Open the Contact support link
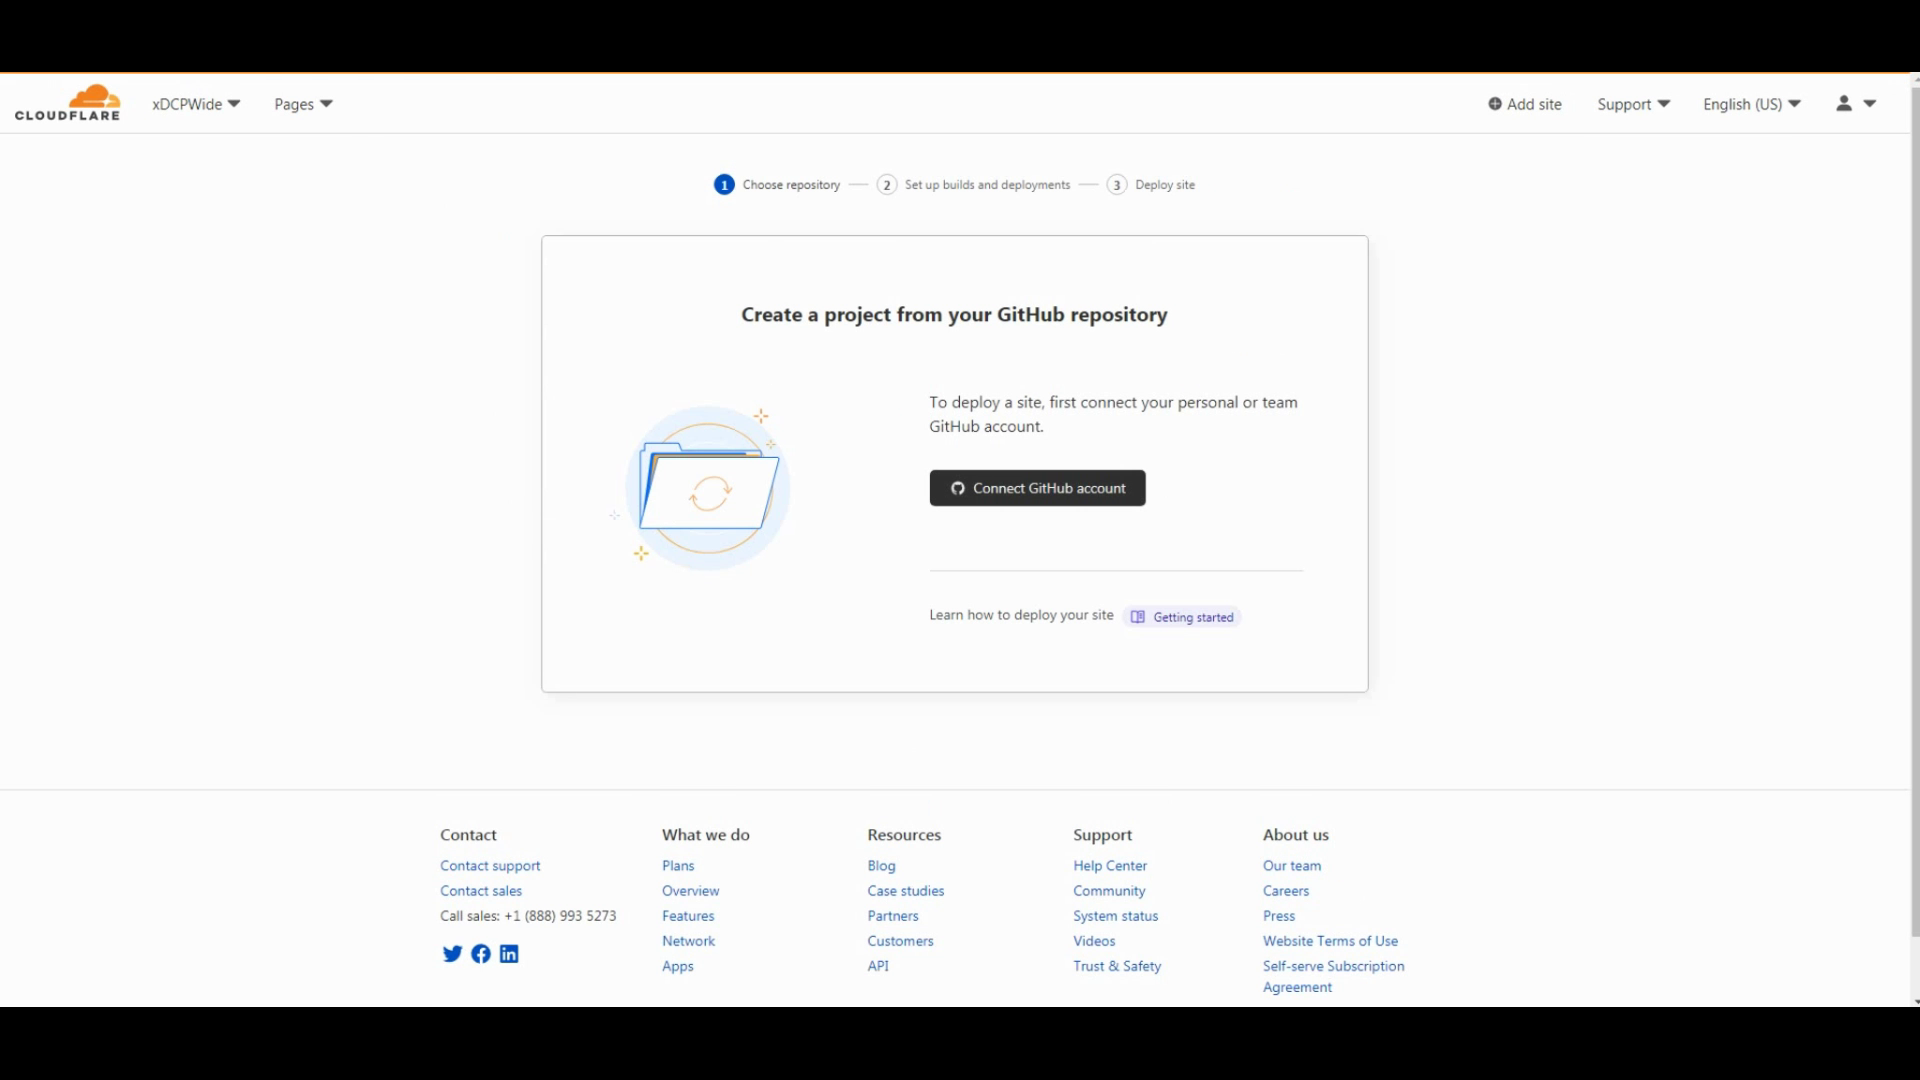Viewport: 1920px width, 1080px height. (490, 866)
